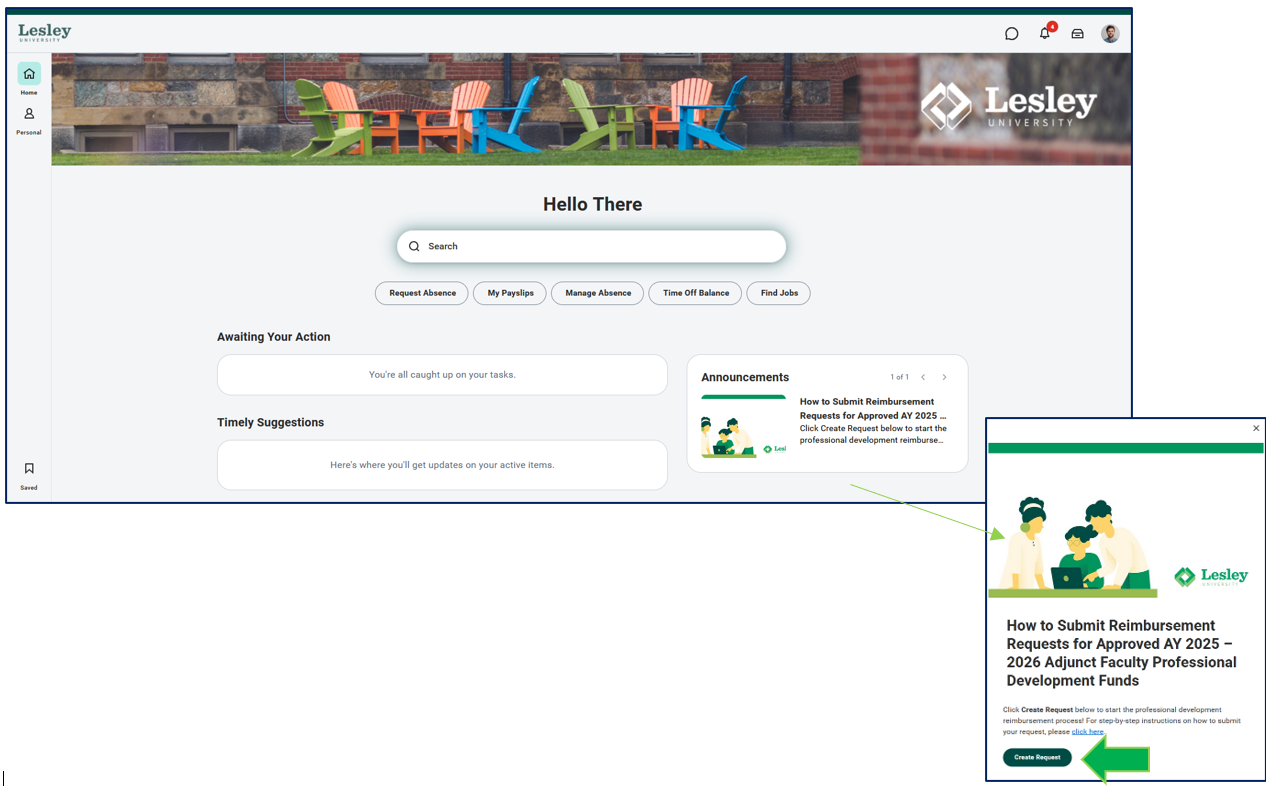Go to previous announcement arrow
This screenshot has height=786, width=1270.
(923, 377)
